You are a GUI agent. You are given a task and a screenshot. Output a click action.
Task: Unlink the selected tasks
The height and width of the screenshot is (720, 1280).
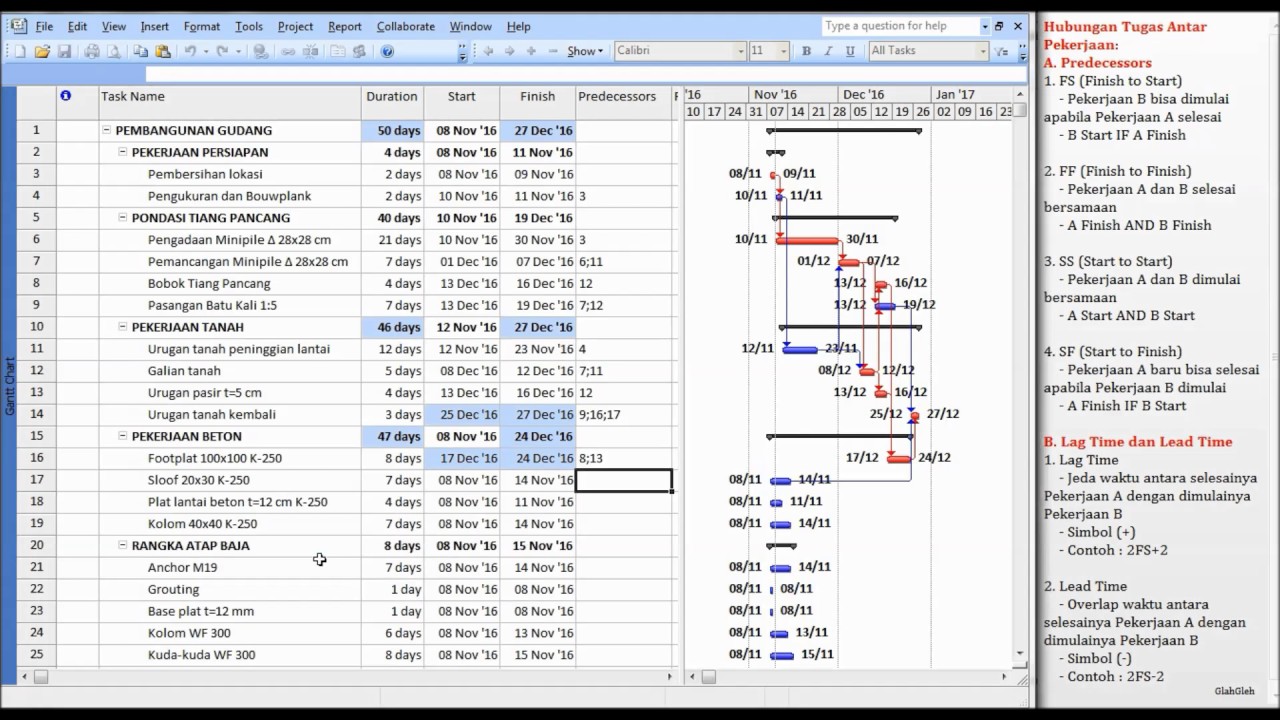click(310, 51)
